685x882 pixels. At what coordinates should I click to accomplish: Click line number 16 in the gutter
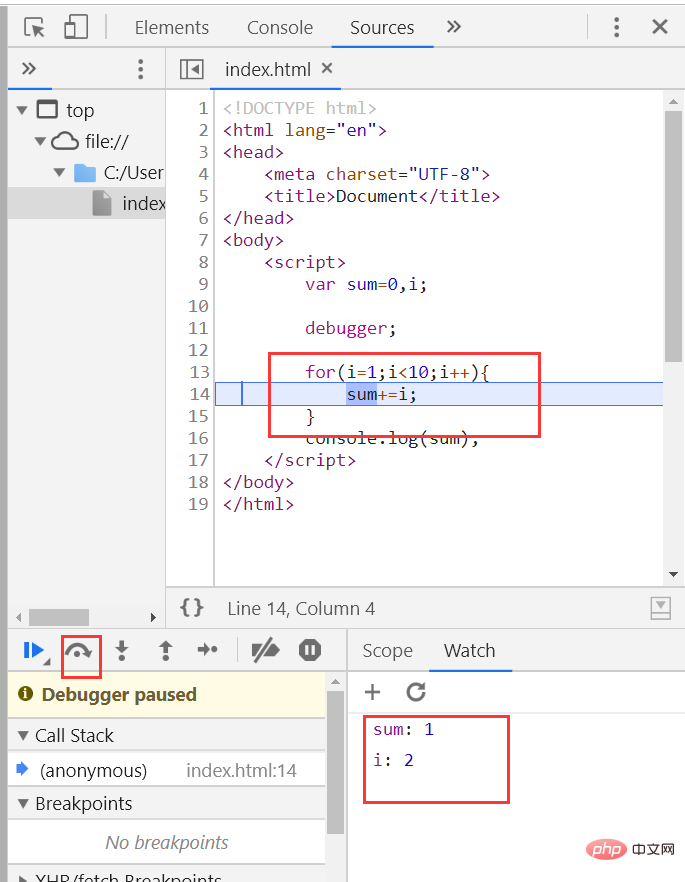coord(198,438)
